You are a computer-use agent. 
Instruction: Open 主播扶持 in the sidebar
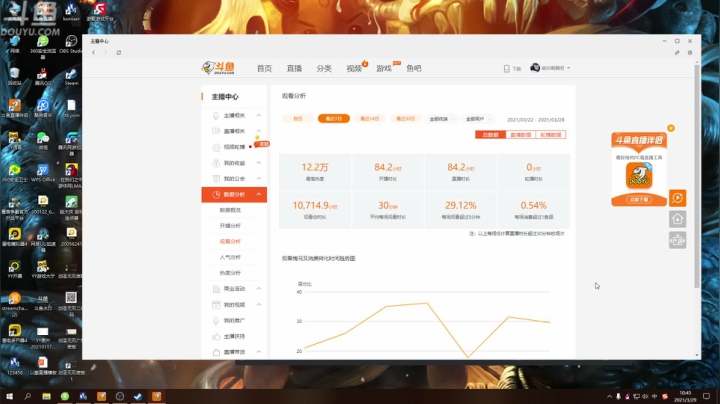tap(234, 337)
